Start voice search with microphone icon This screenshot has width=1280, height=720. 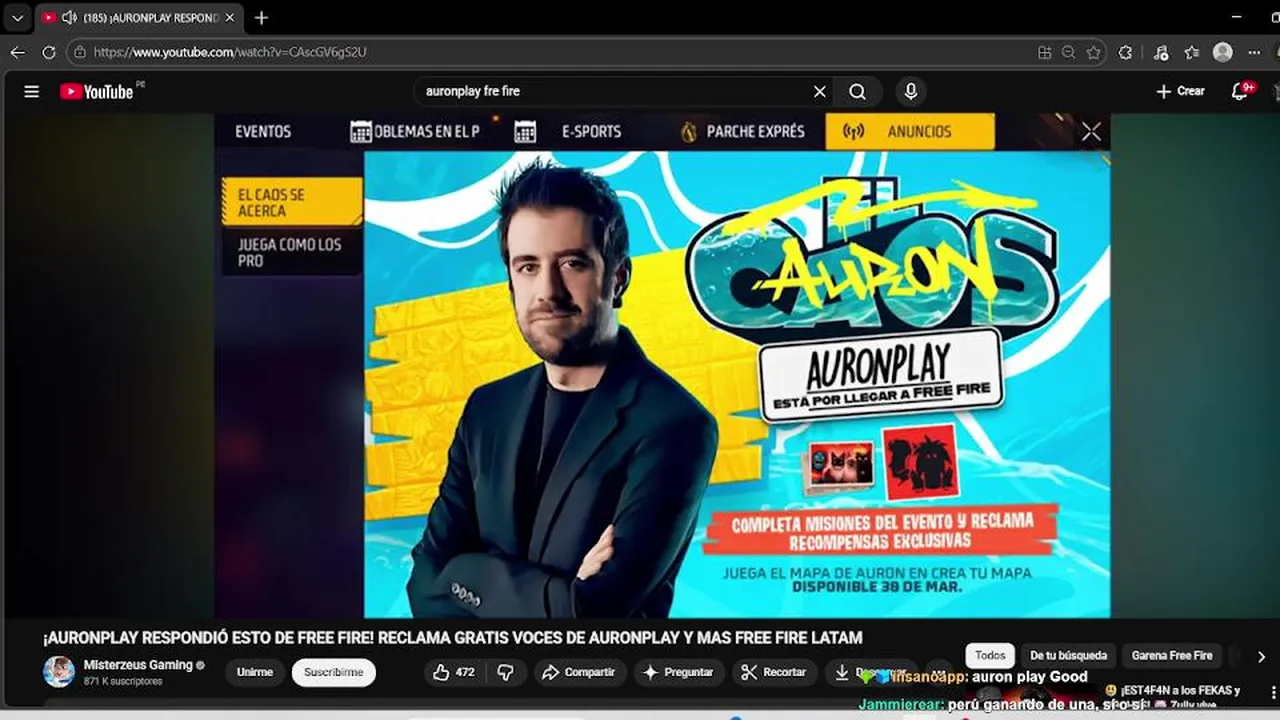click(910, 91)
